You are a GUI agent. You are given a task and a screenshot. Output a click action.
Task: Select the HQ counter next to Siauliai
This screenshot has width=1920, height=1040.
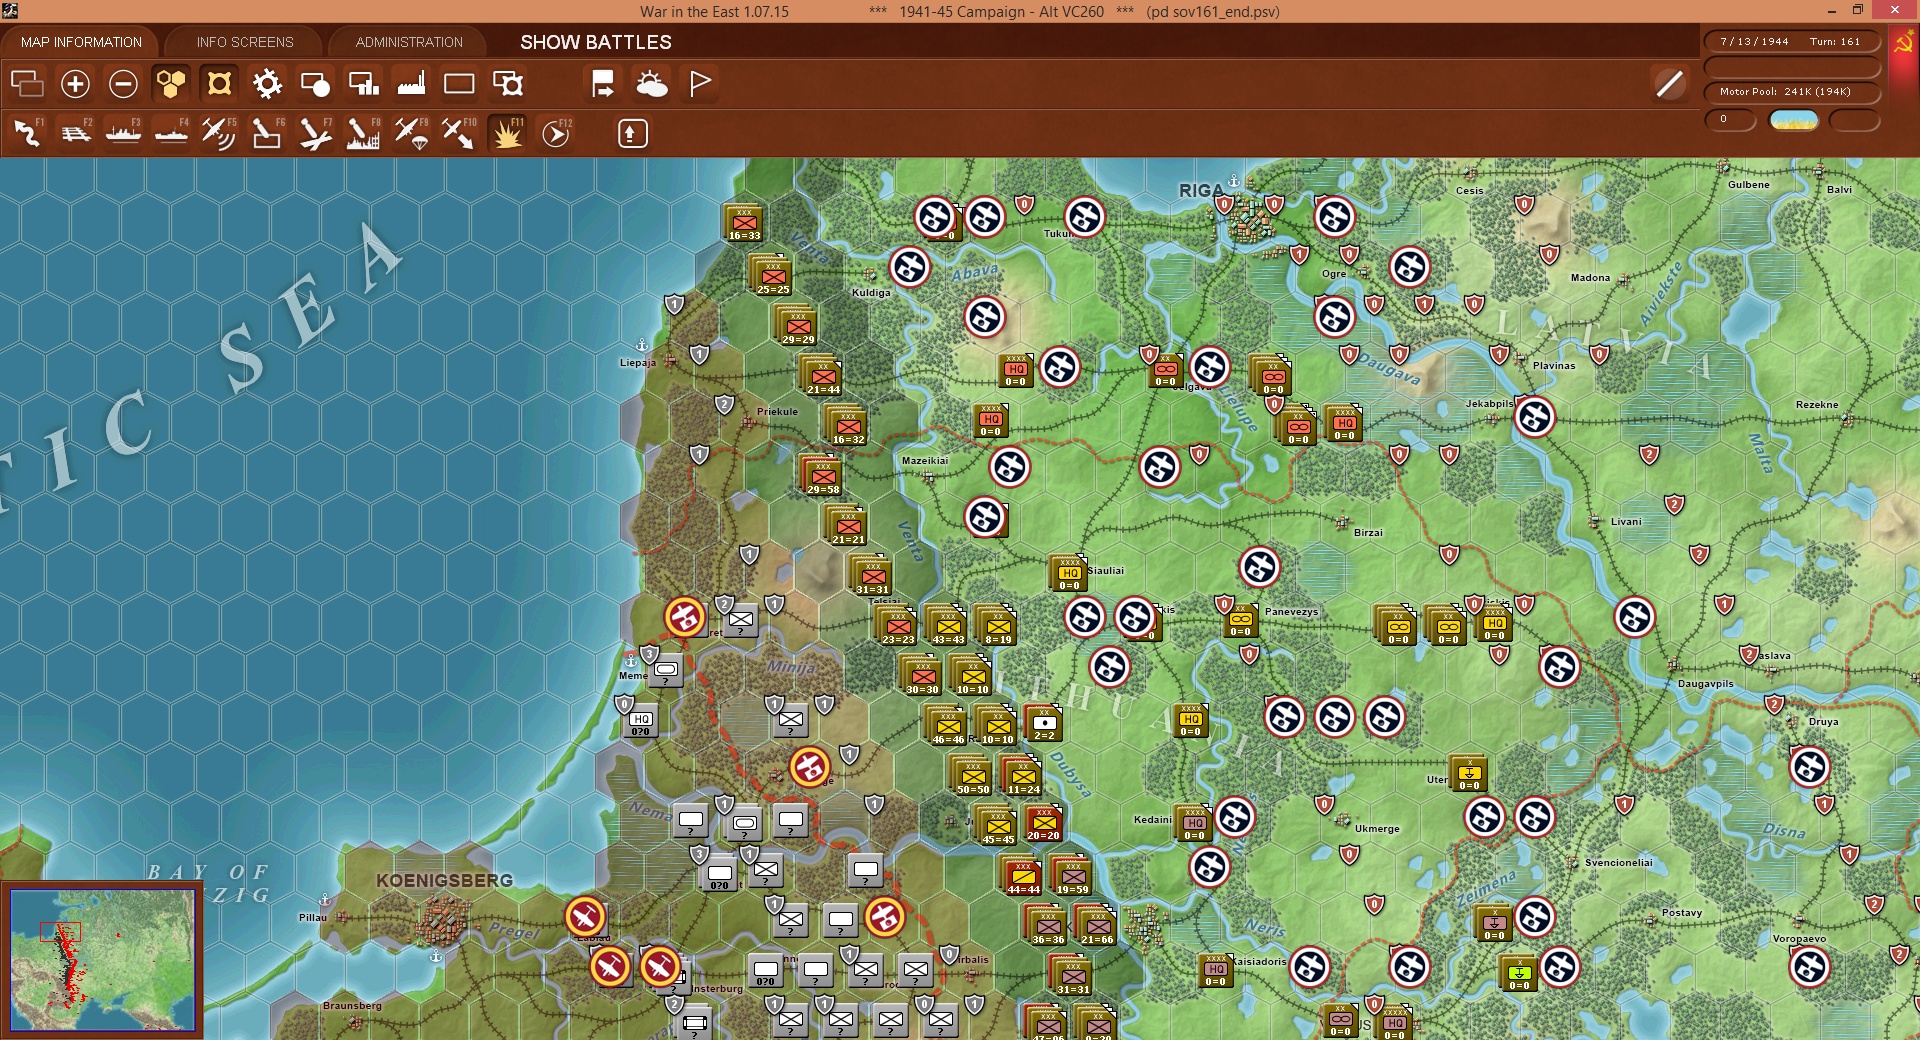[1070, 573]
